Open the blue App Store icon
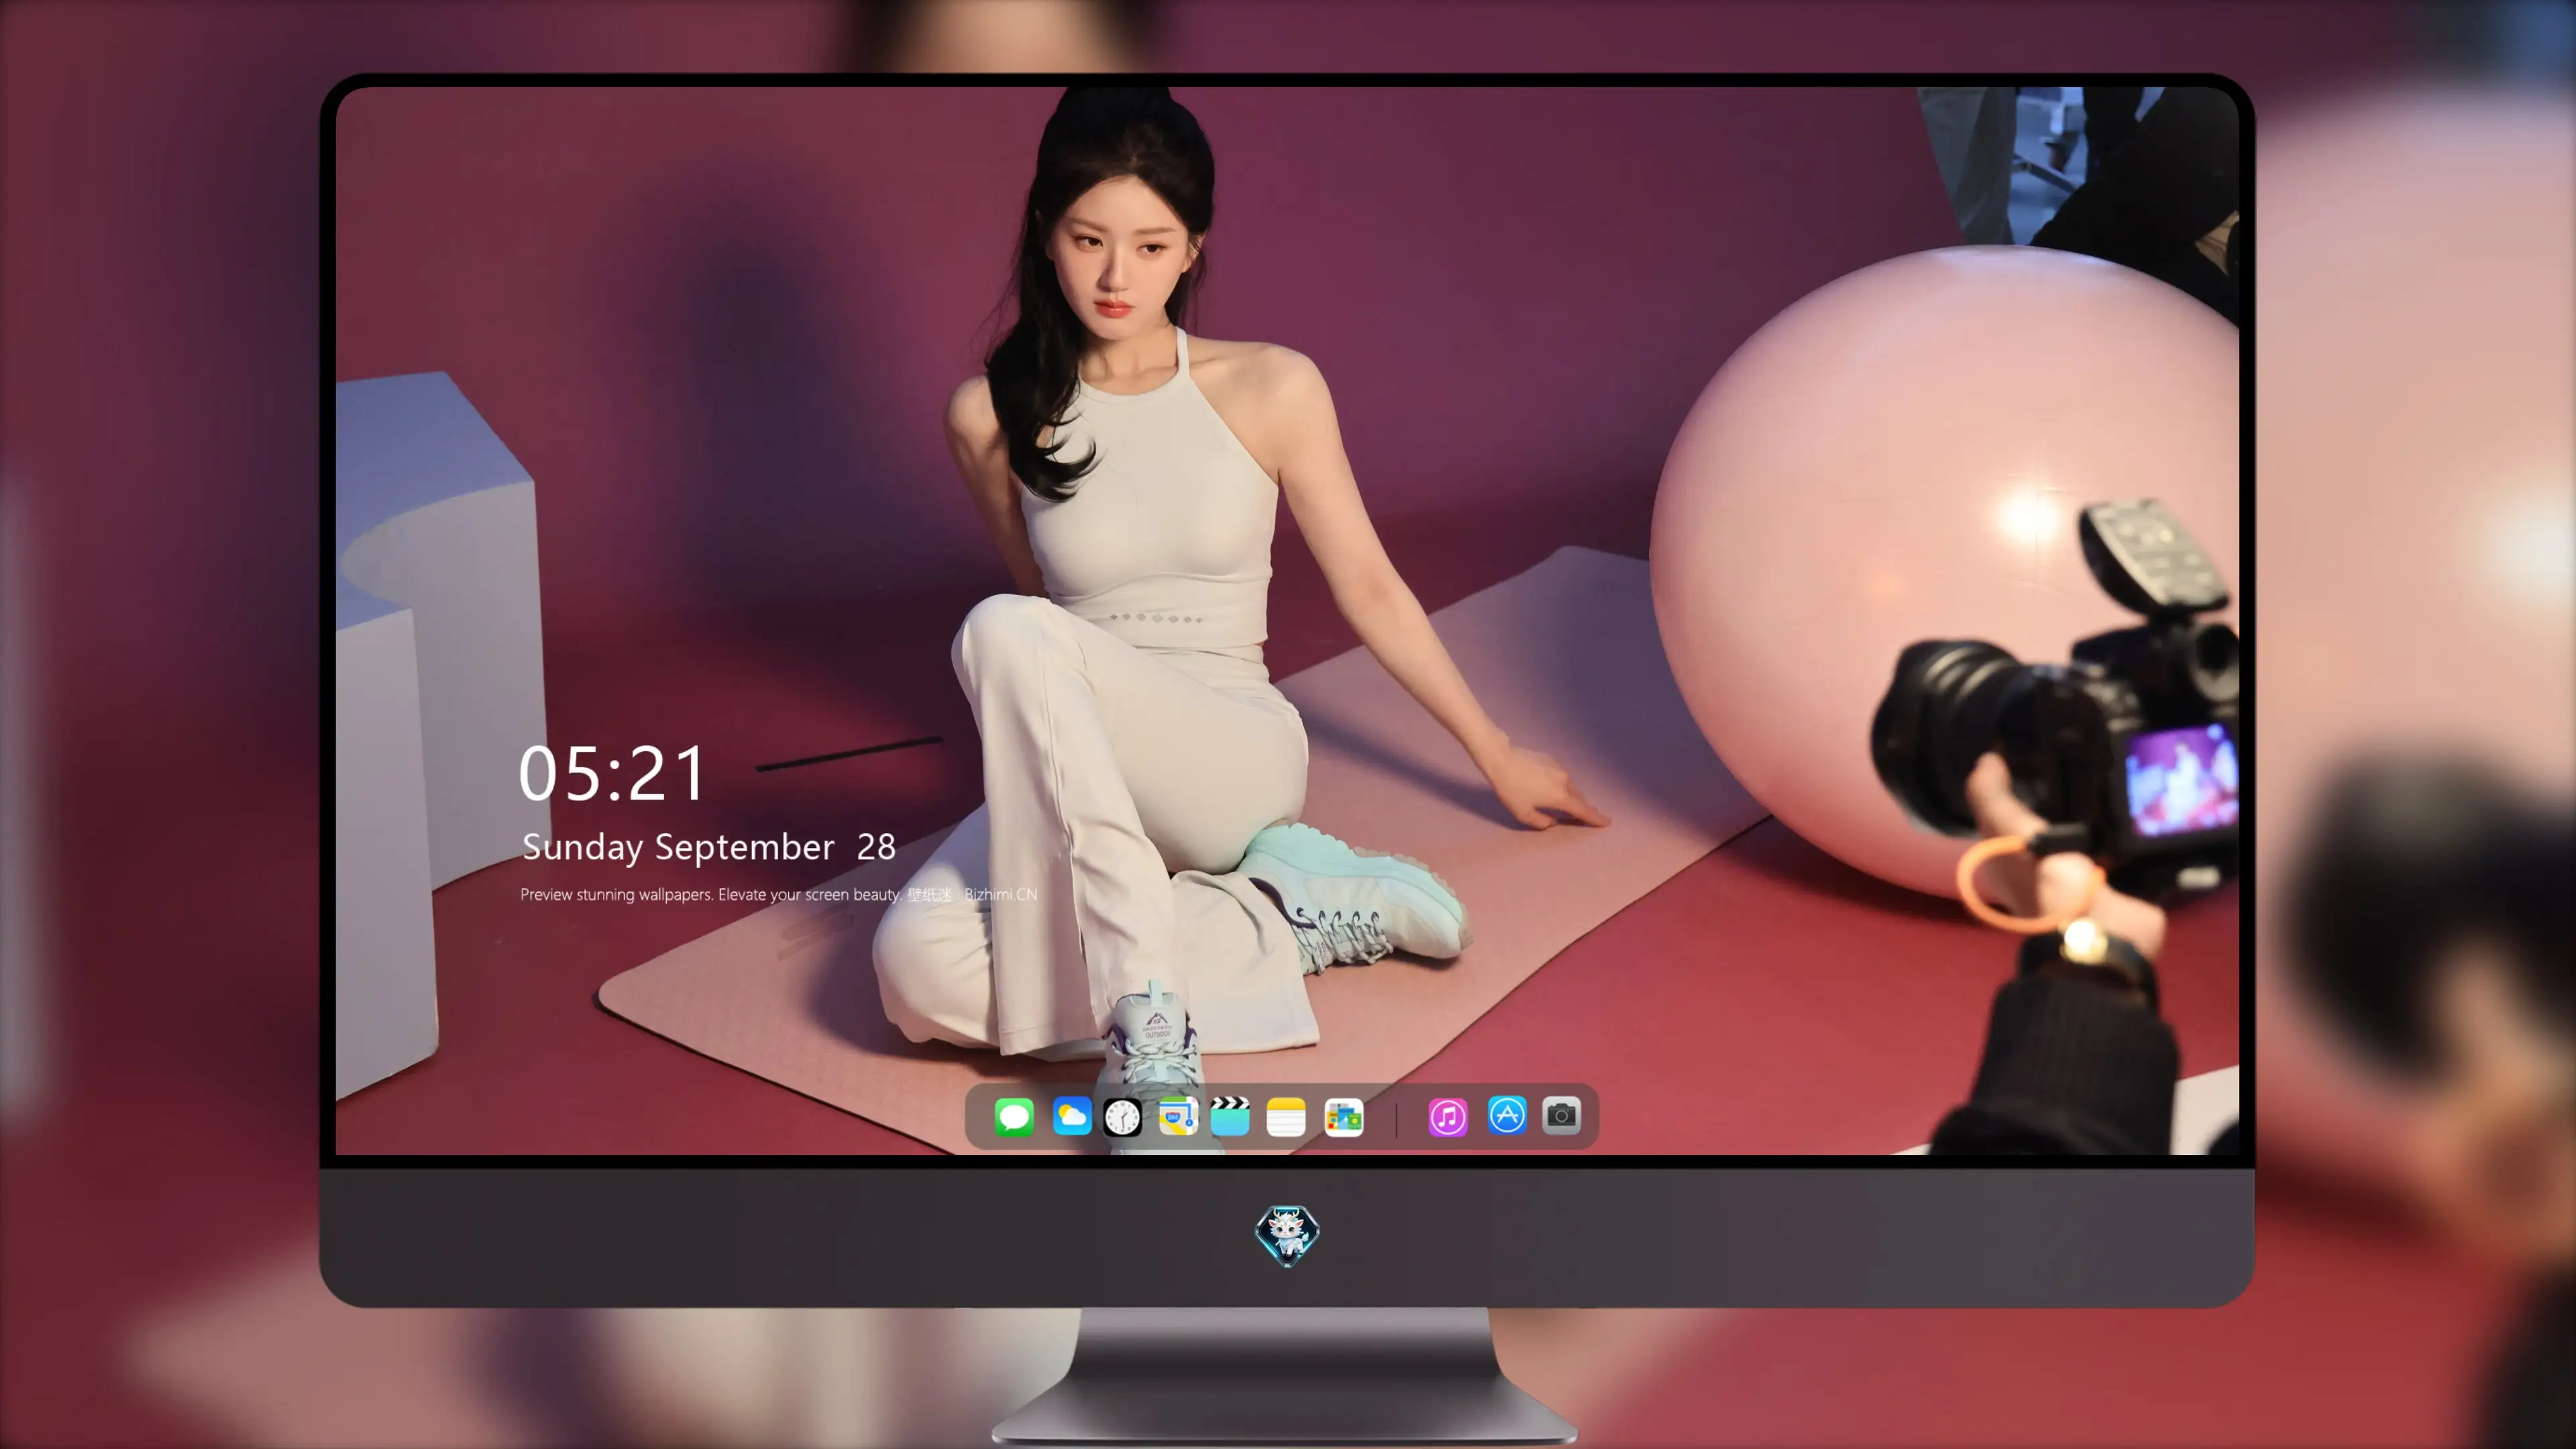Viewport: 2576px width, 1449px height. pyautogui.click(x=1506, y=1116)
